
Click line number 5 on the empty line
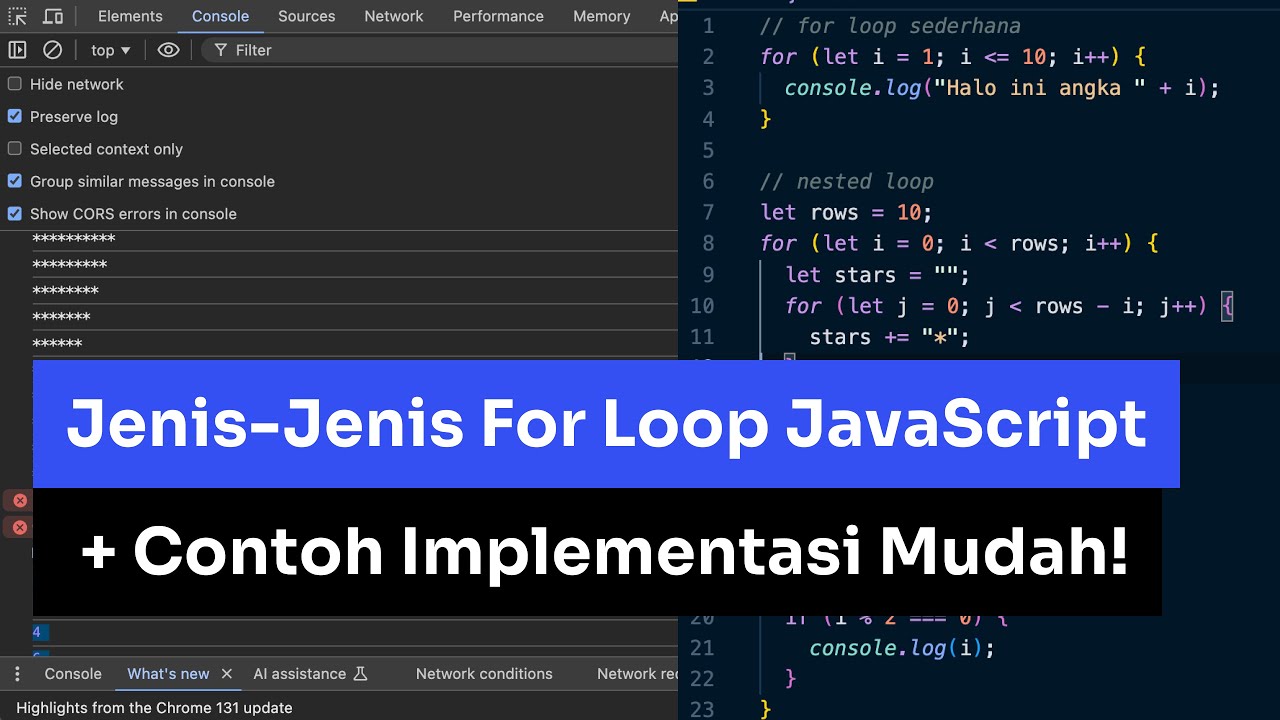(x=708, y=151)
